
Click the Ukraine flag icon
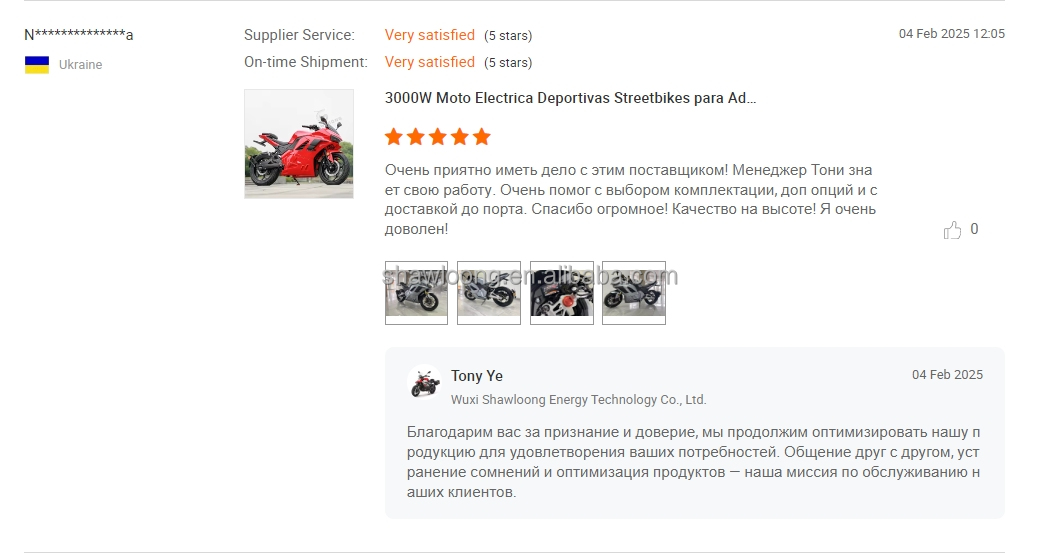coord(37,65)
